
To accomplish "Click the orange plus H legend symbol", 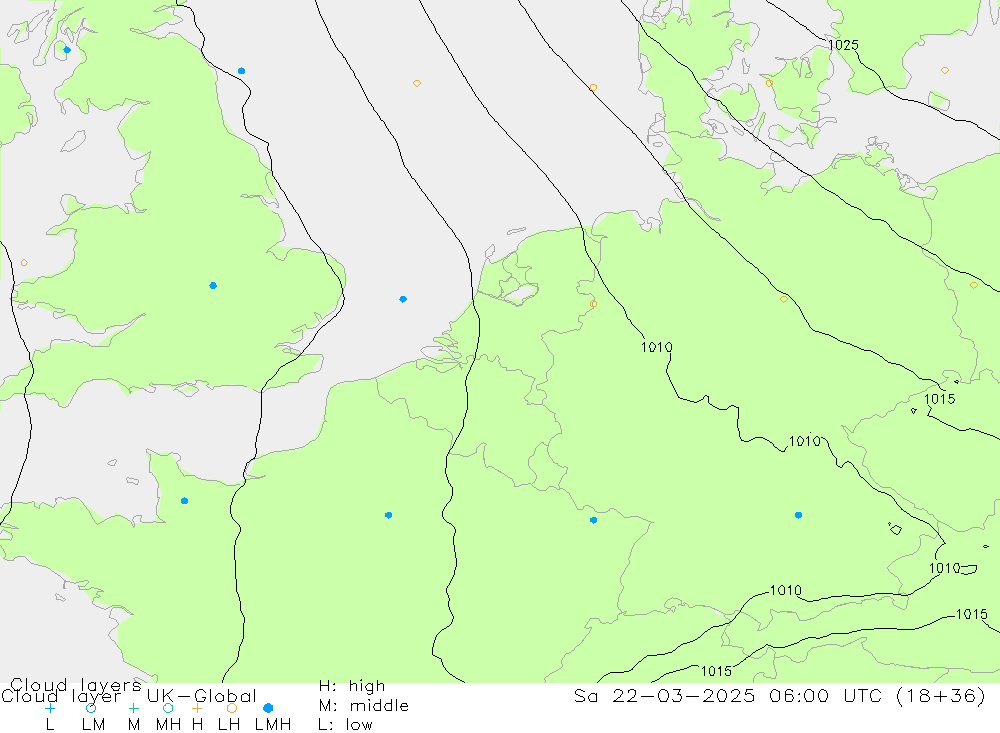I will pos(197,708).
